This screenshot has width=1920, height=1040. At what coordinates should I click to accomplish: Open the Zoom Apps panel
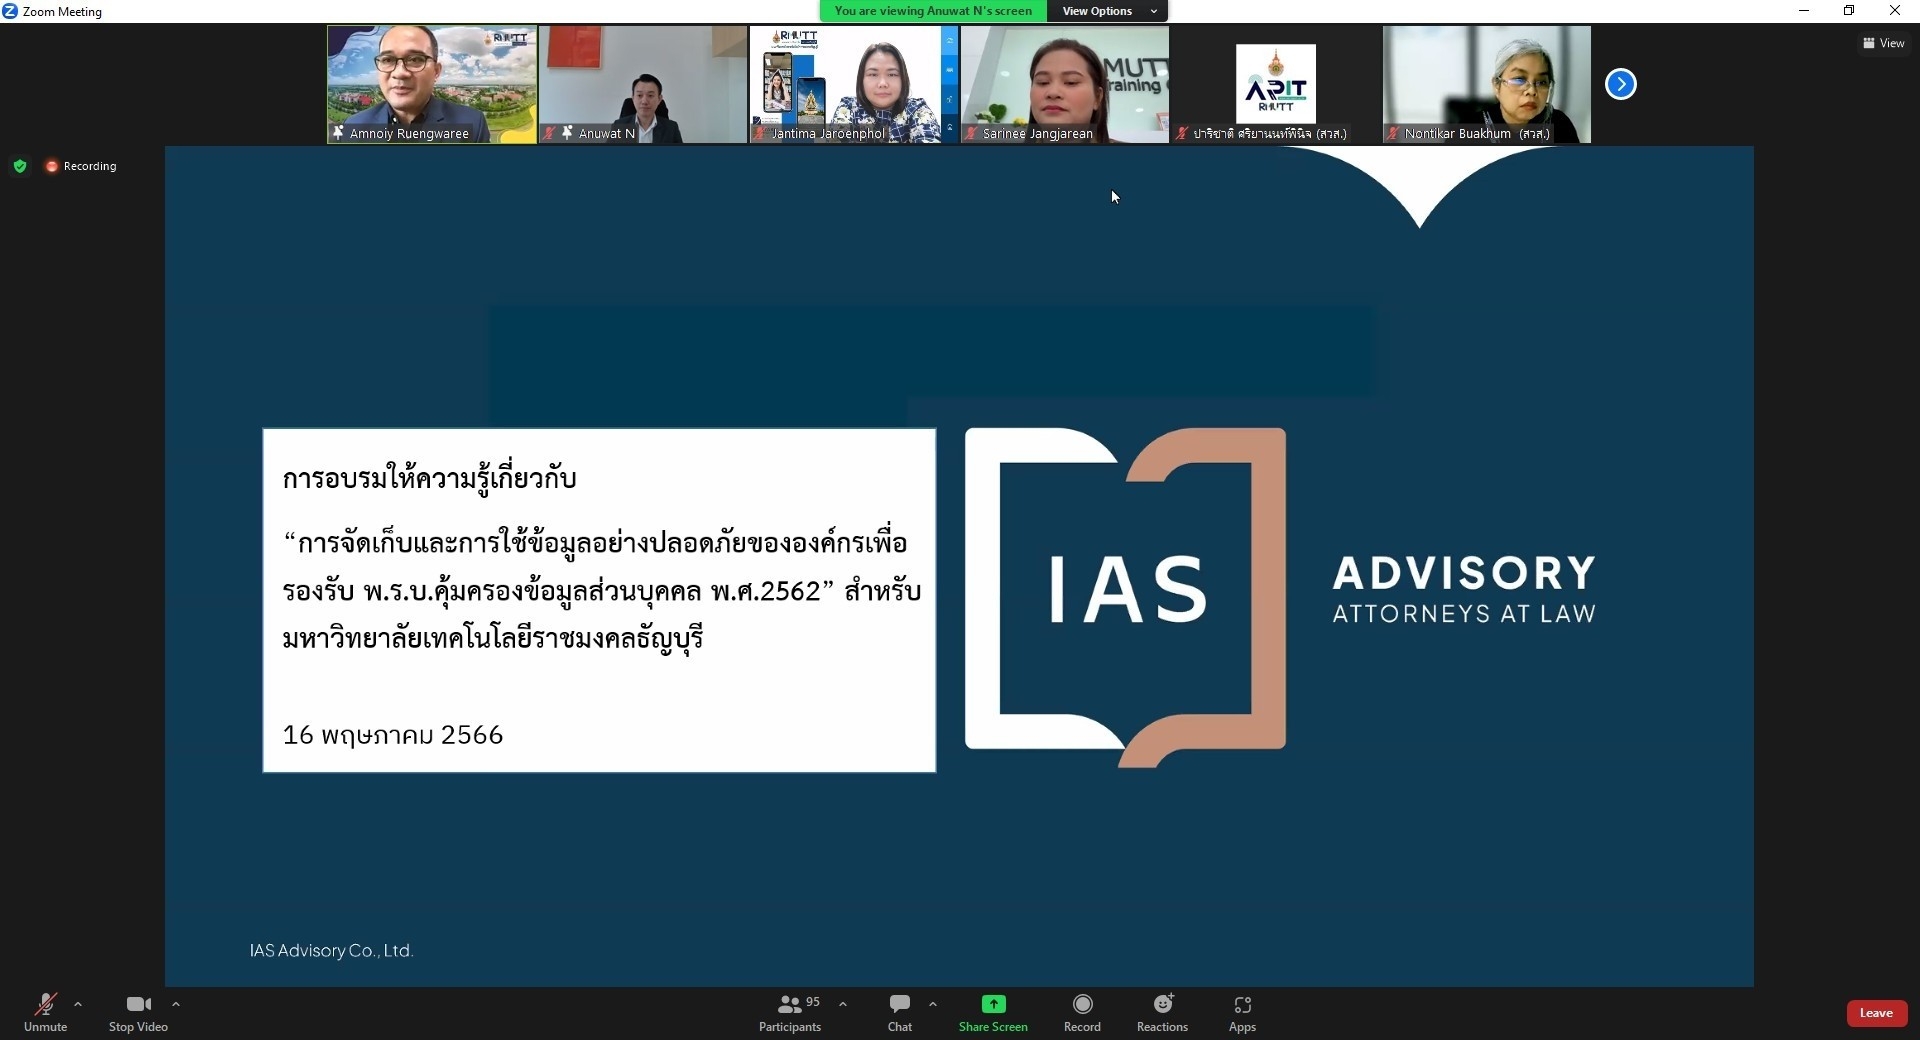(x=1242, y=1012)
